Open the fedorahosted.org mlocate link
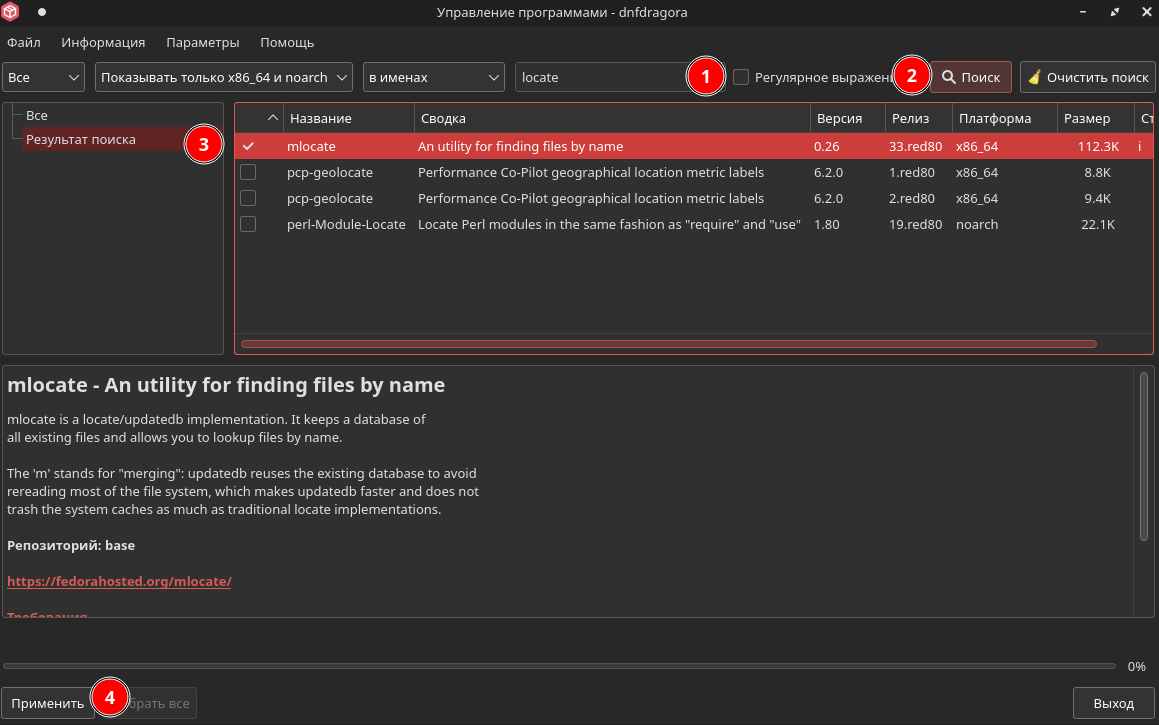1159x725 pixels. [x=119, y=581]
